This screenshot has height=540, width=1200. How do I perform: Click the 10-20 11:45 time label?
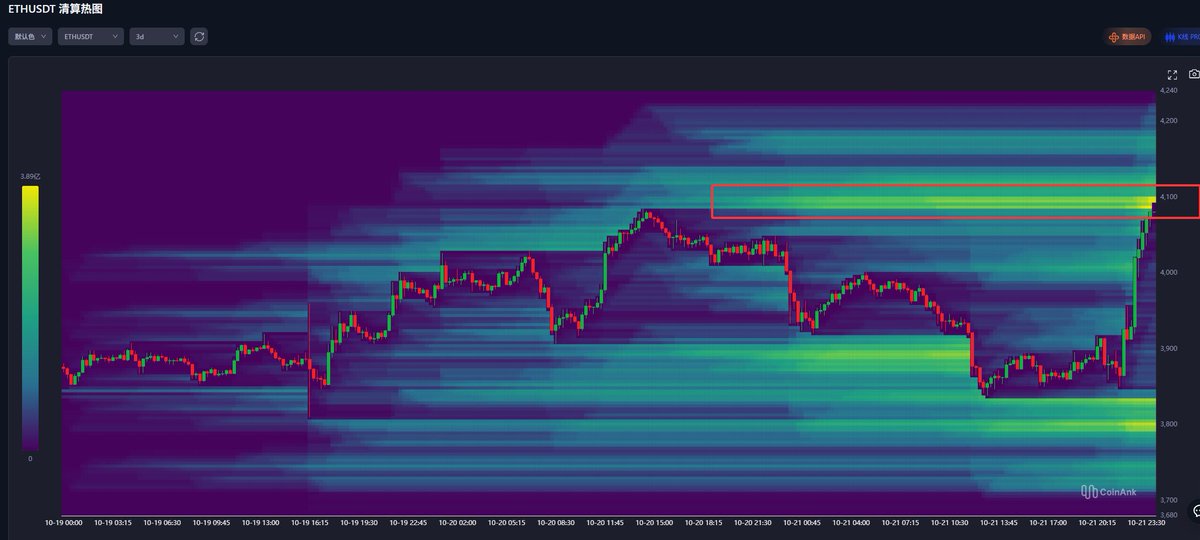tap(605, 522)
